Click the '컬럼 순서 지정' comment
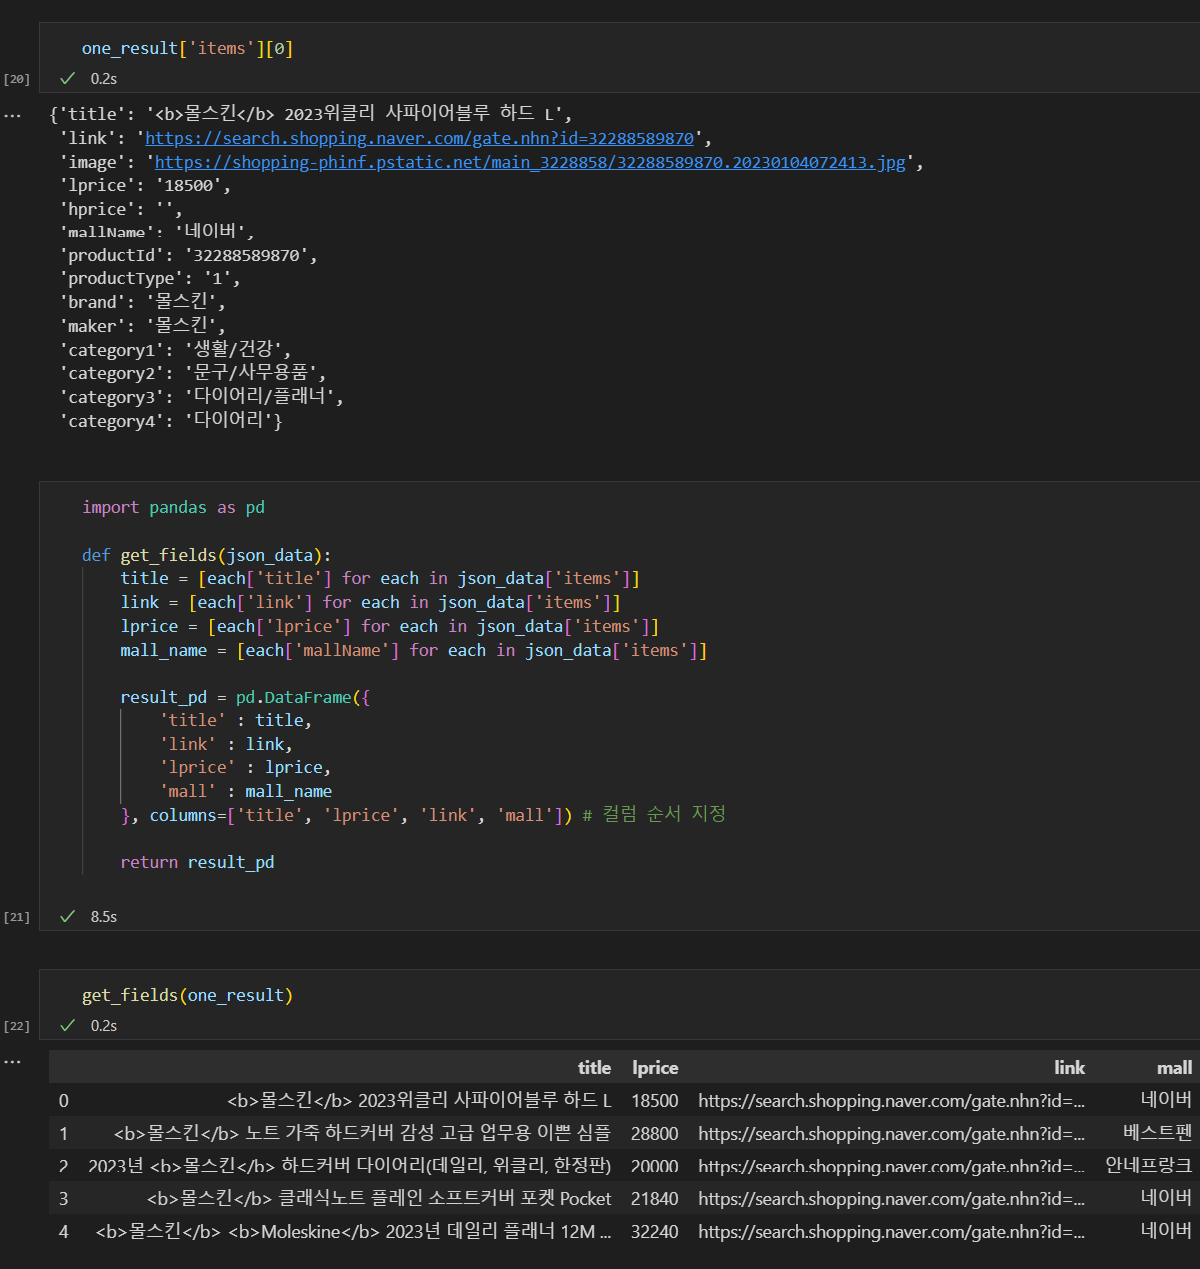The height and width of the screenshot is (1269, 1200). 654,814
